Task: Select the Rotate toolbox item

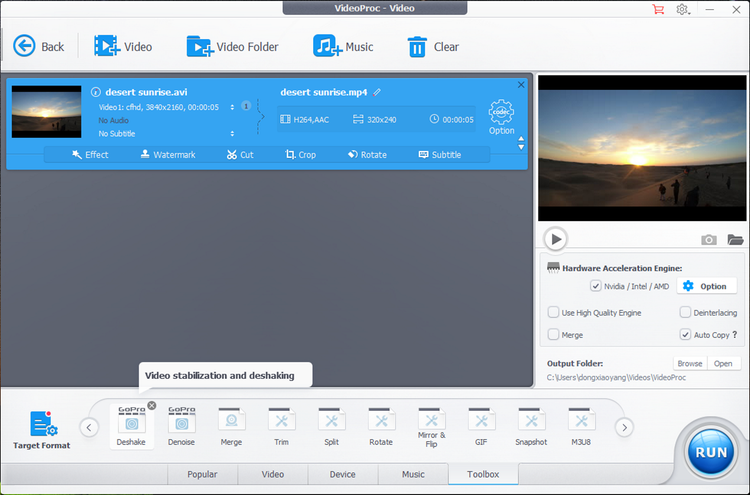Action: tap(381, 427)
